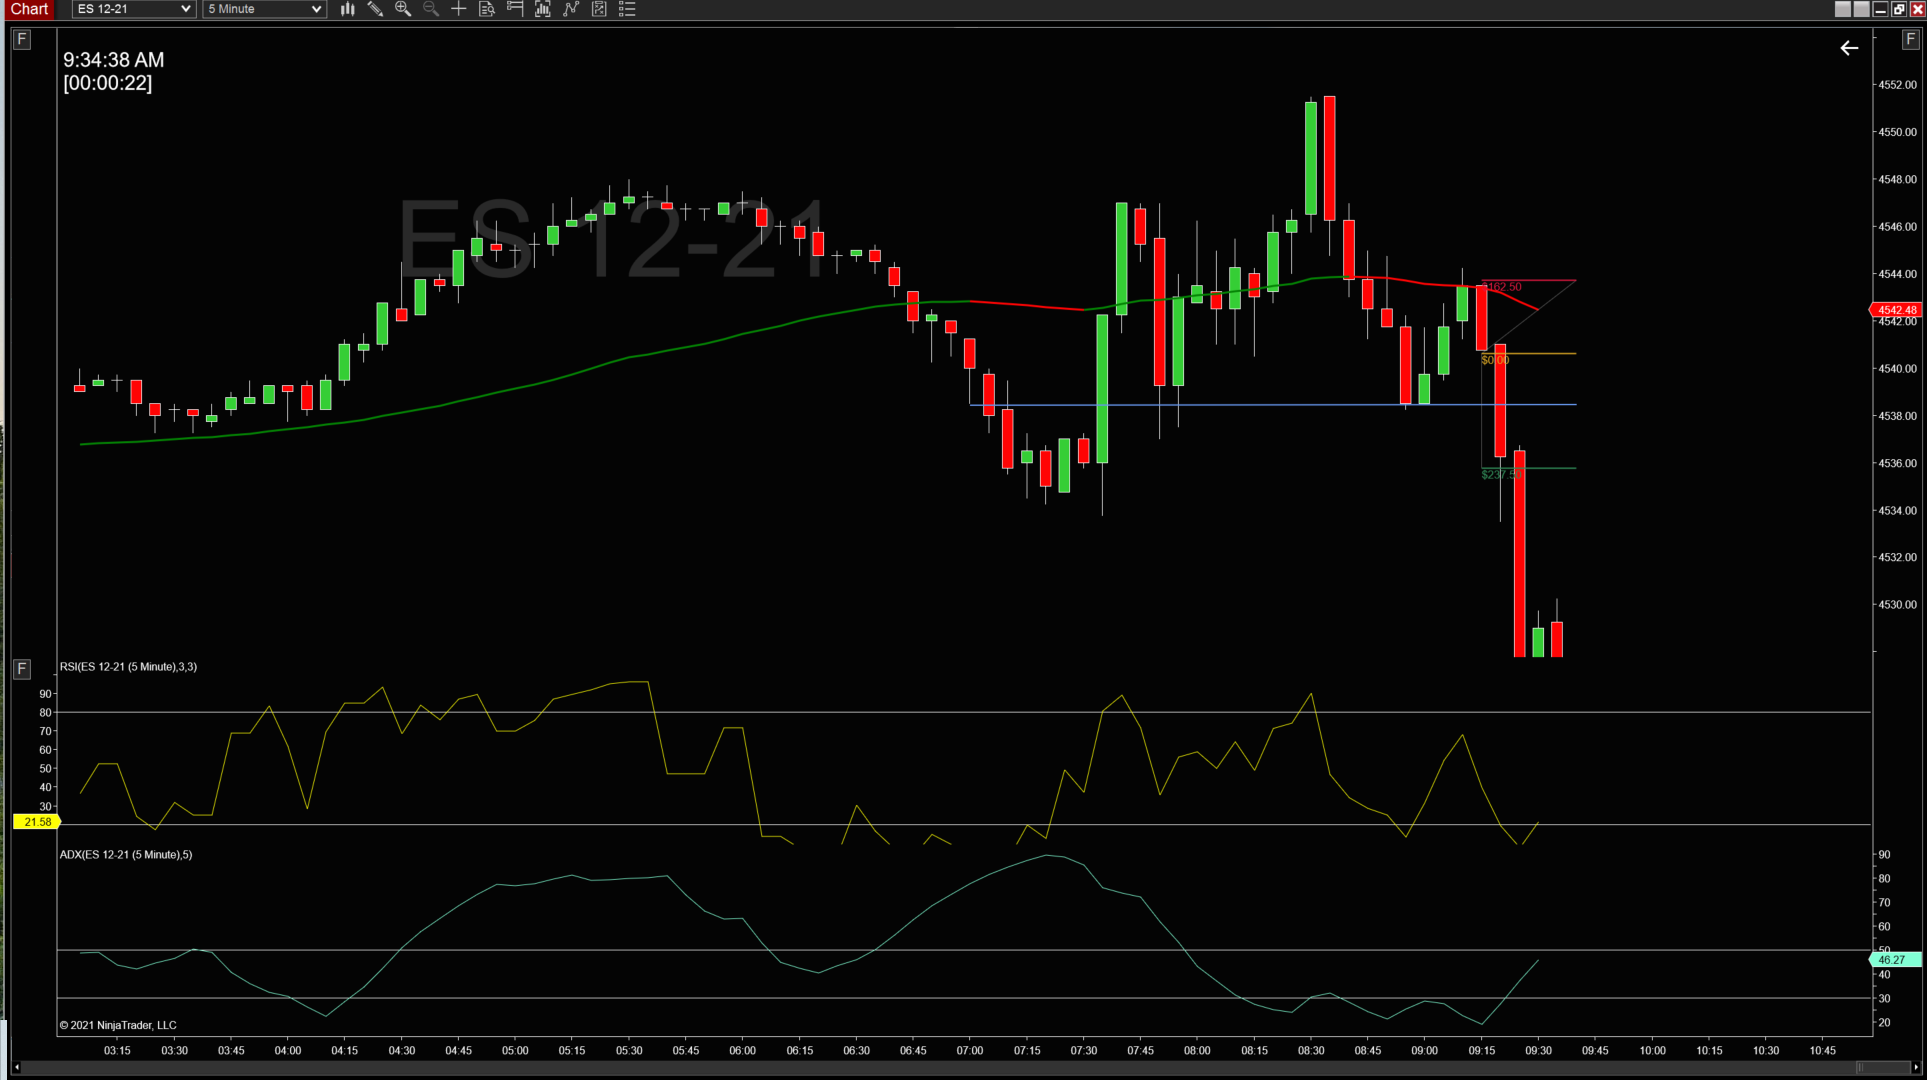
Task: Open the chart properties list icon
Action: [x=627, y=9]
